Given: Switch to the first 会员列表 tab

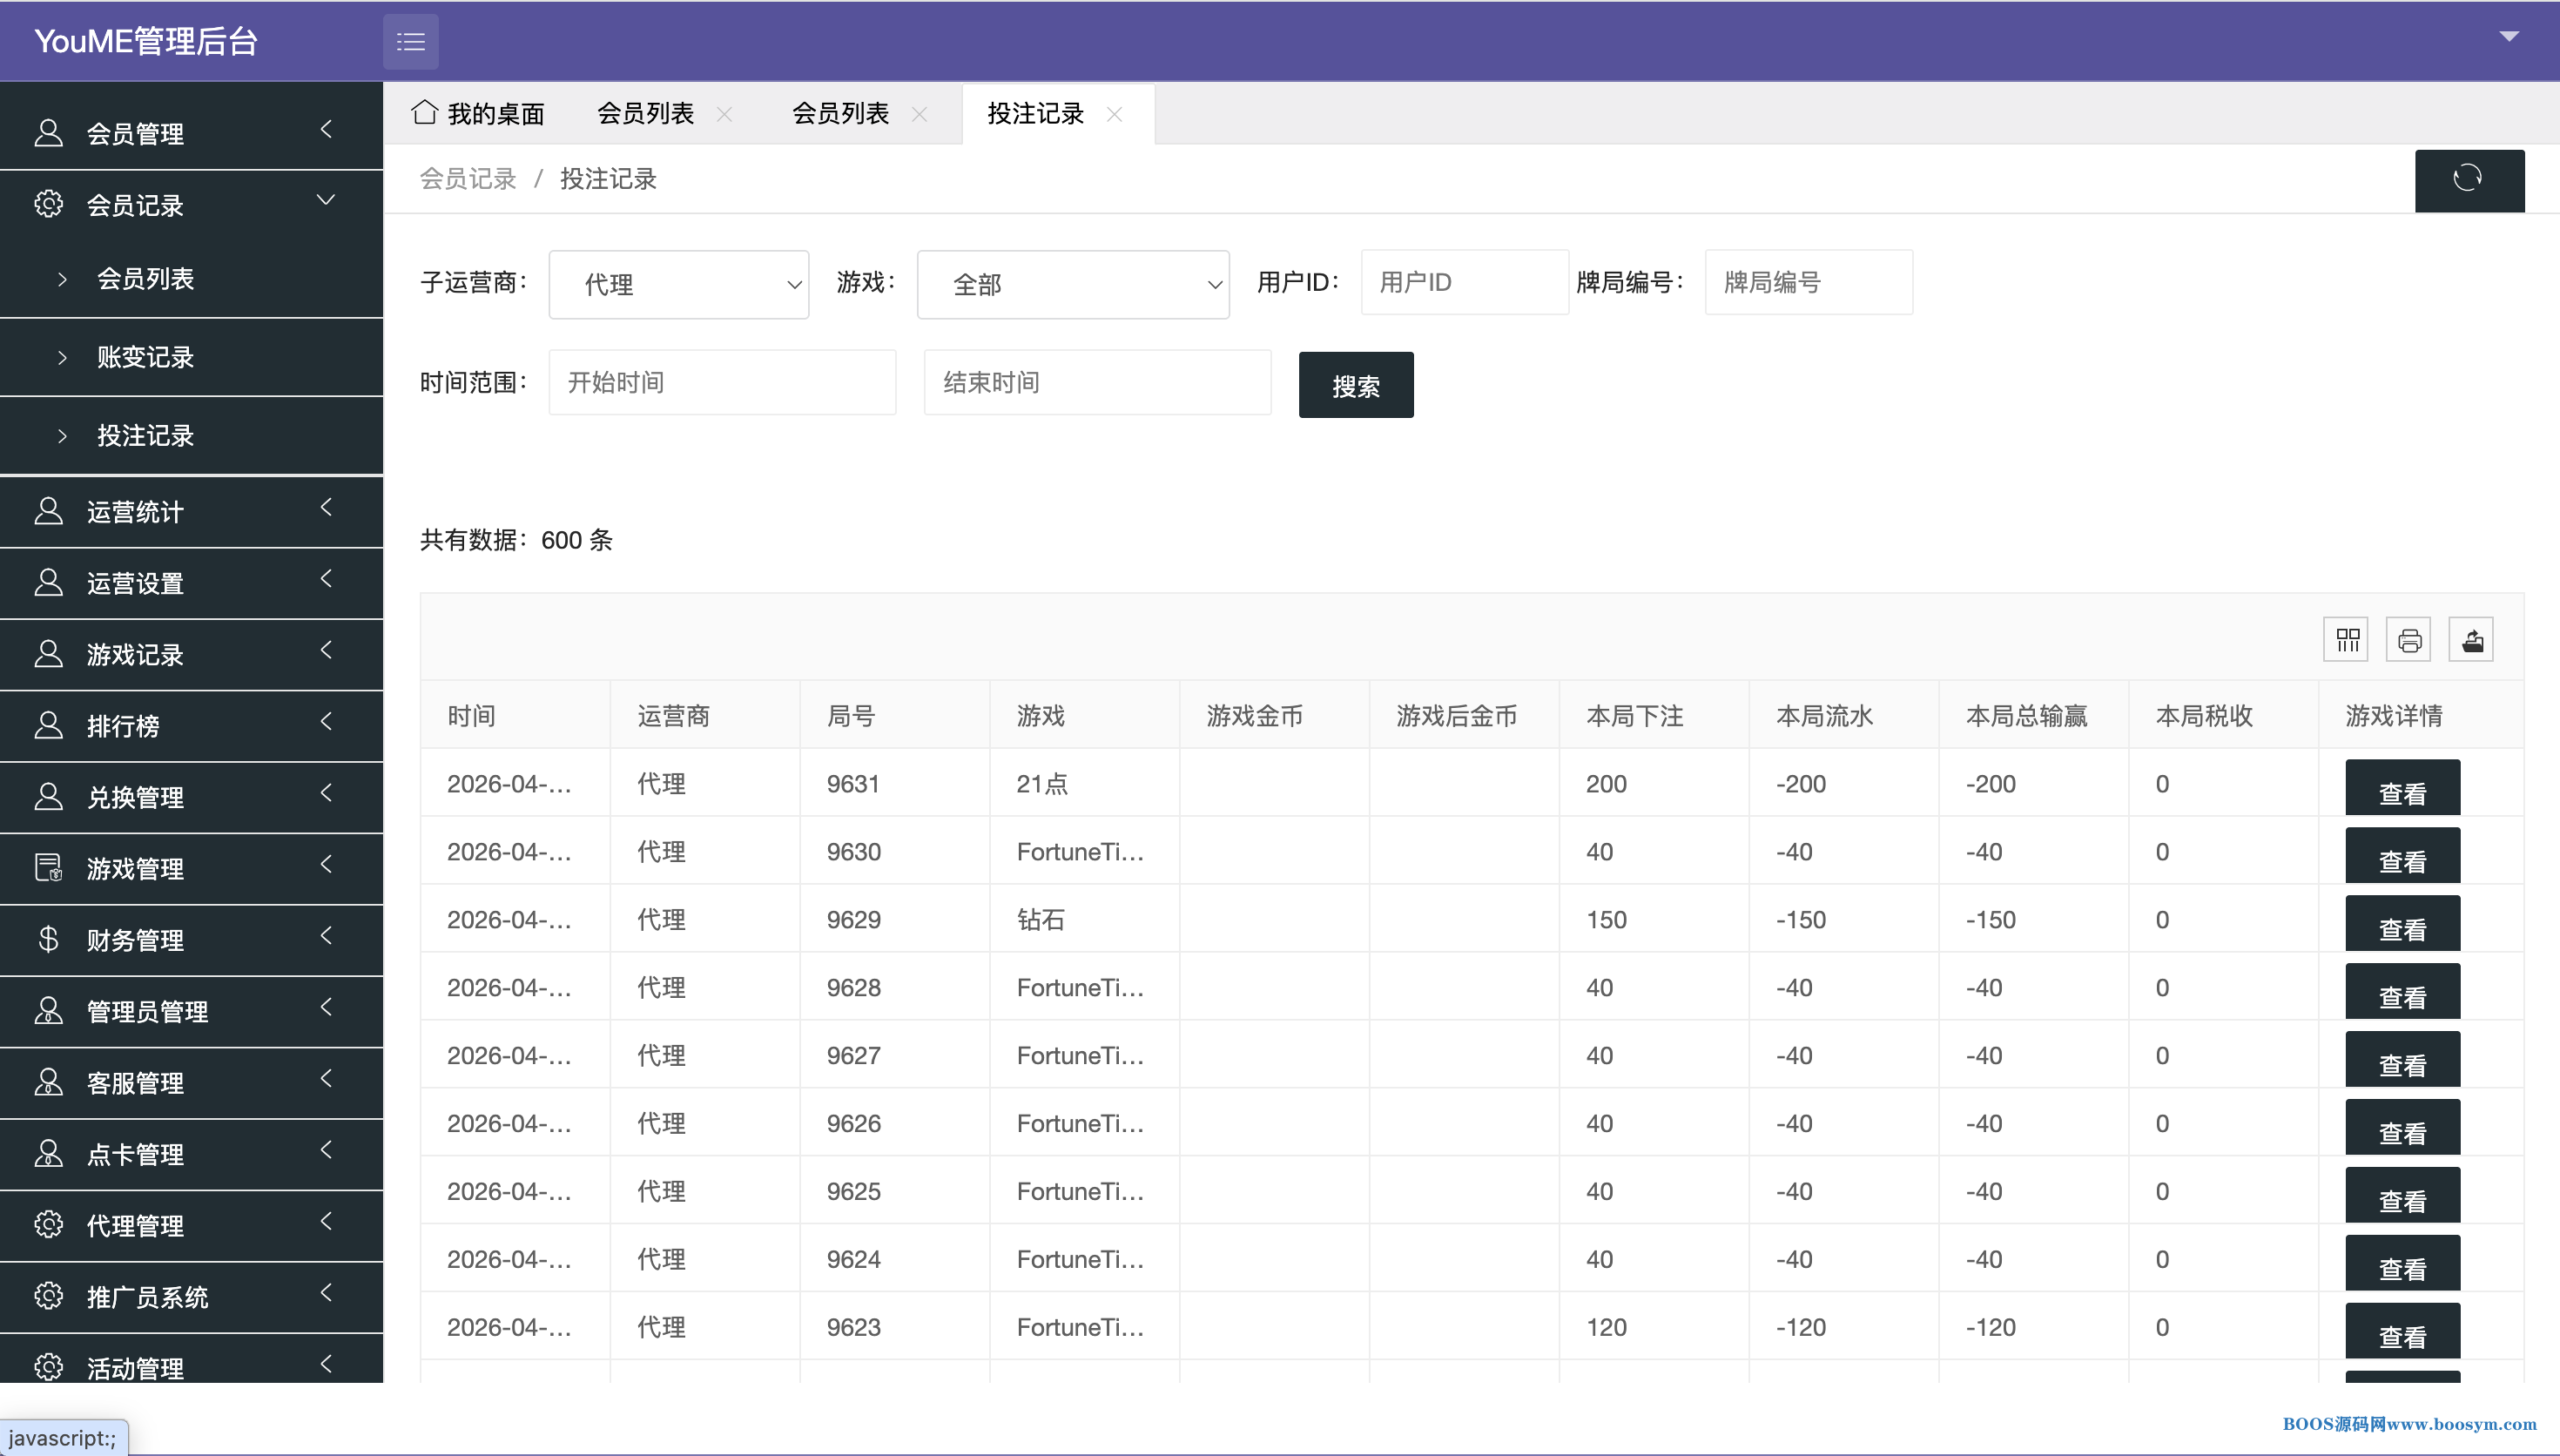Looking at the screenshot, I should 645,114.
